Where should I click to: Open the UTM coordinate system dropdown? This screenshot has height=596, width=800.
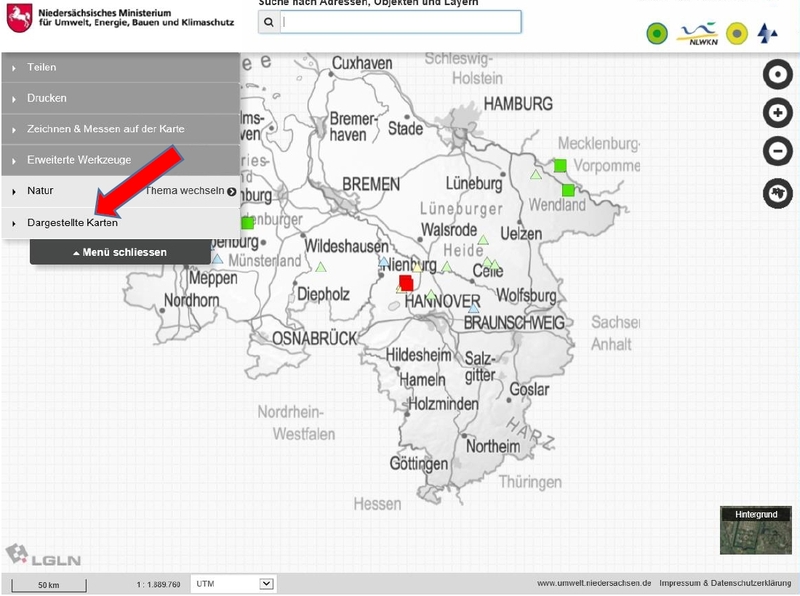pos(234,584)
